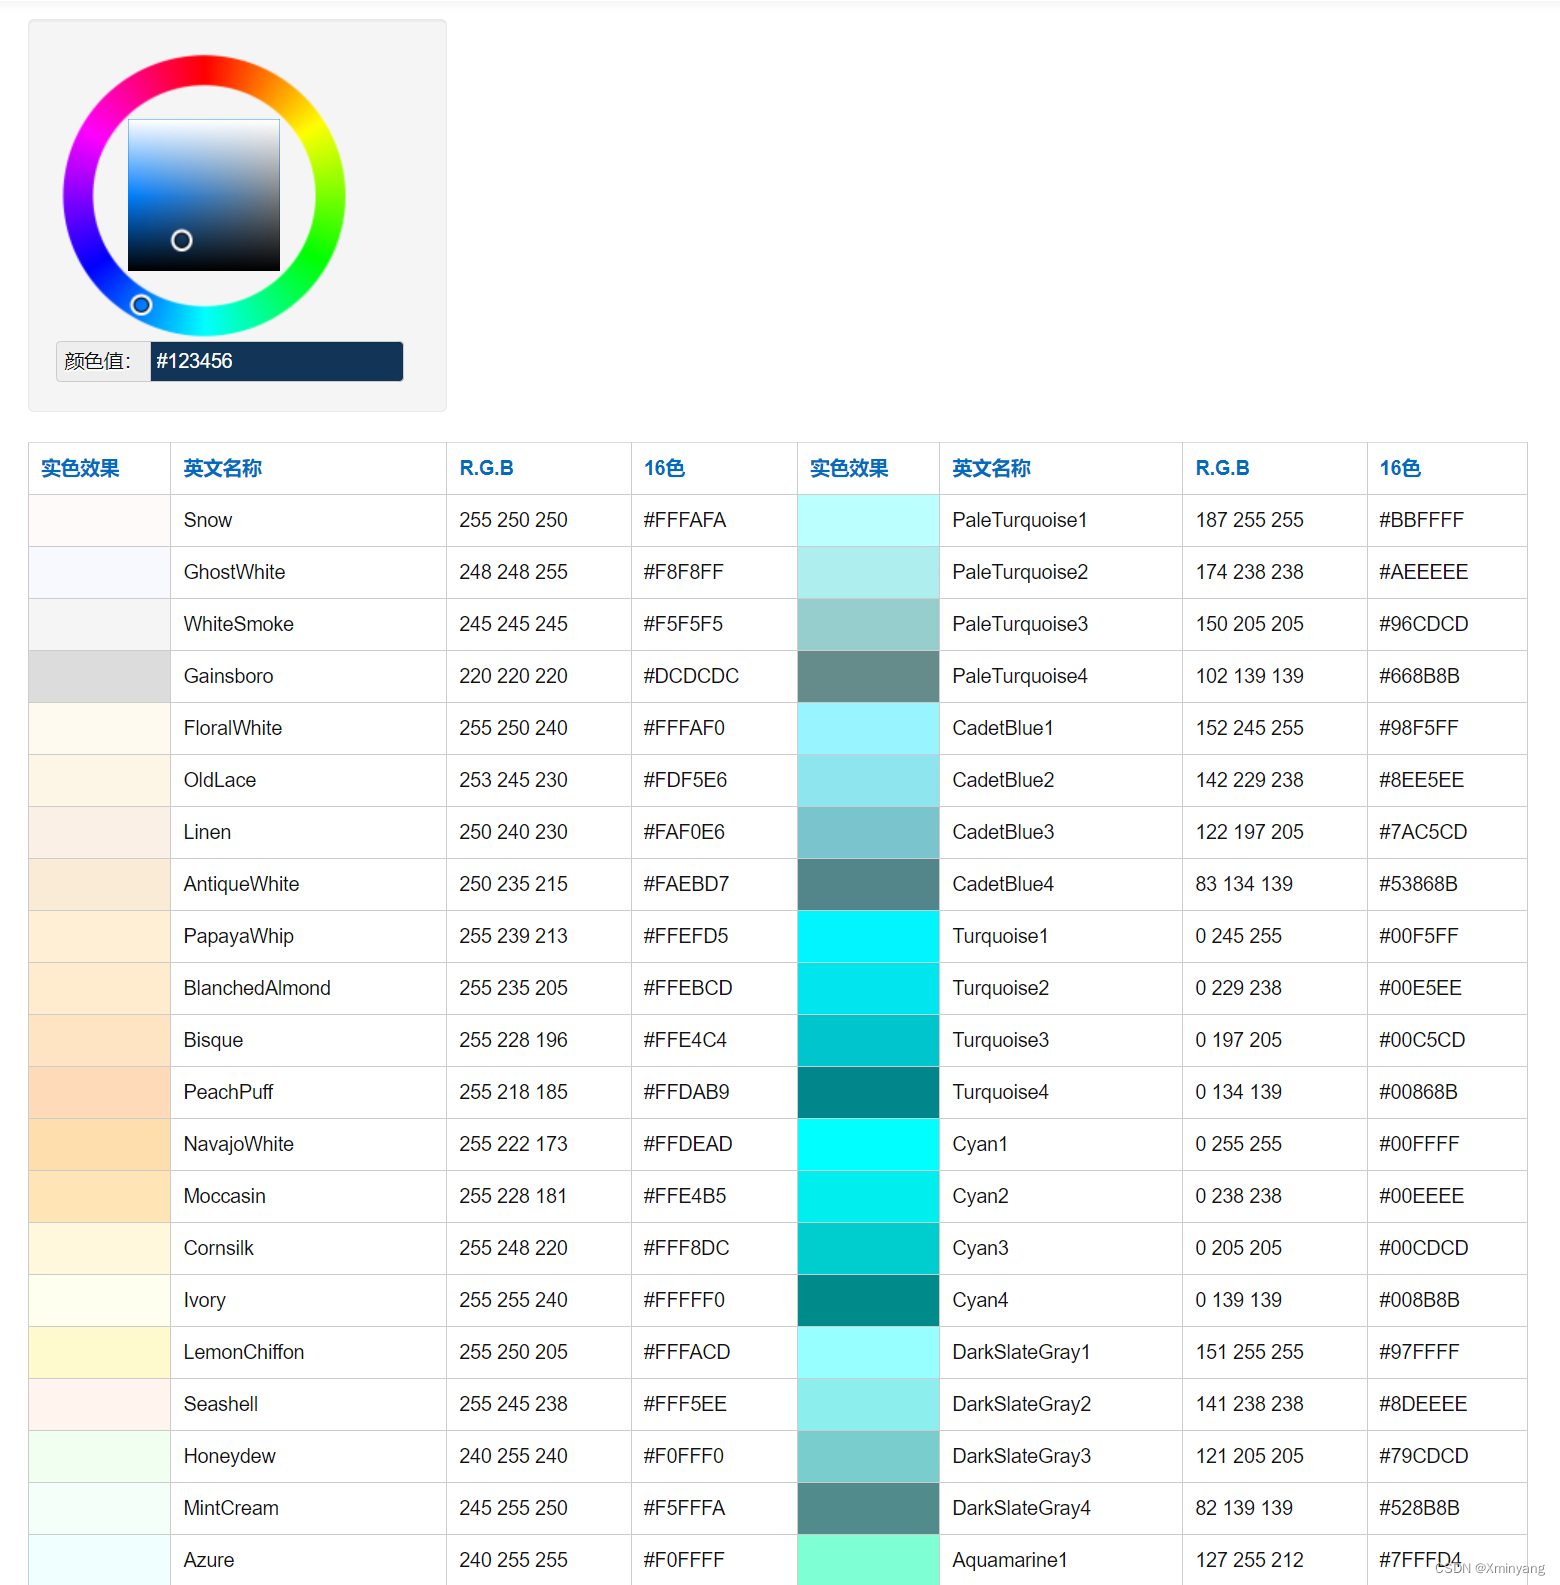Click the Cyan1 color swatch
Screen dimensions: 1560x1585
coord(868,1144)
